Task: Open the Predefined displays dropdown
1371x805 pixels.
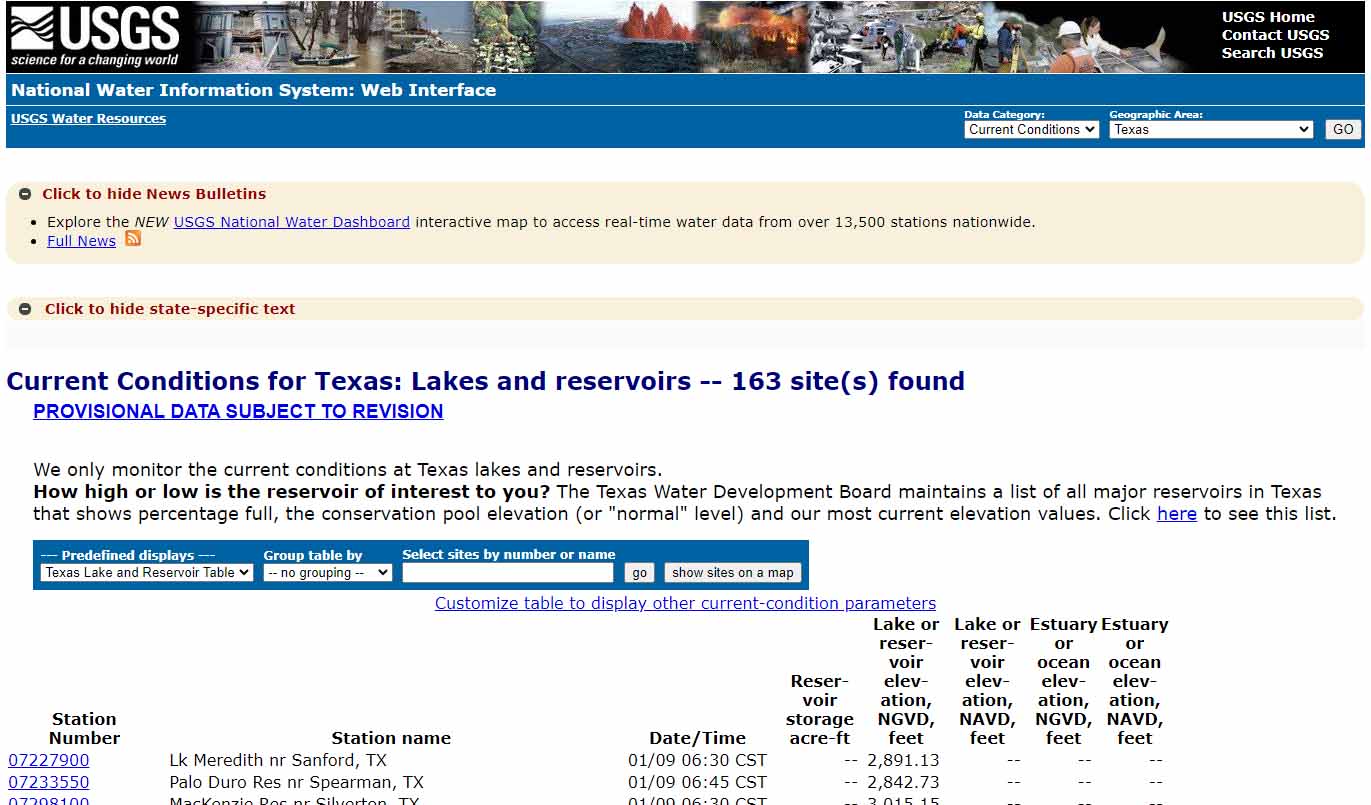Action: pyautogui.click(x=147, y=573)
